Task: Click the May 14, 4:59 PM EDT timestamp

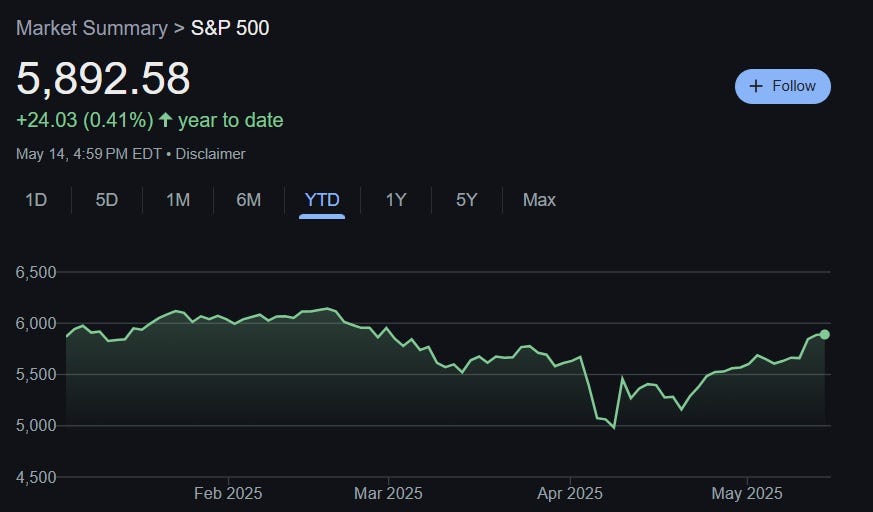Action: 89,154
